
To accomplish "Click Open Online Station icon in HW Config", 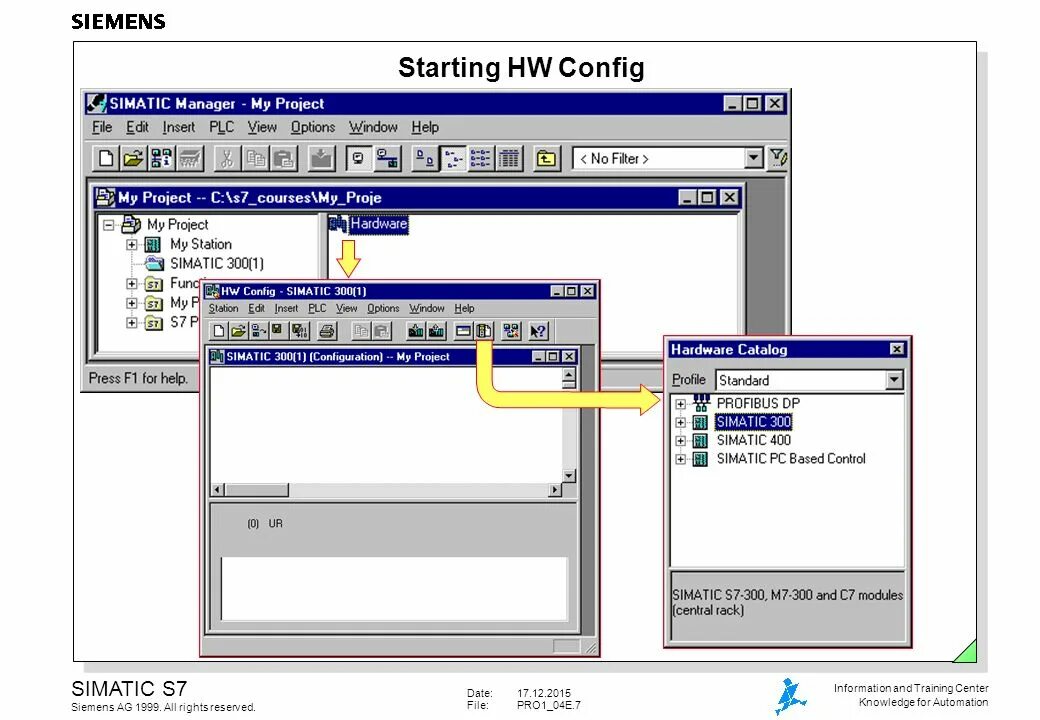I will 259,330.
